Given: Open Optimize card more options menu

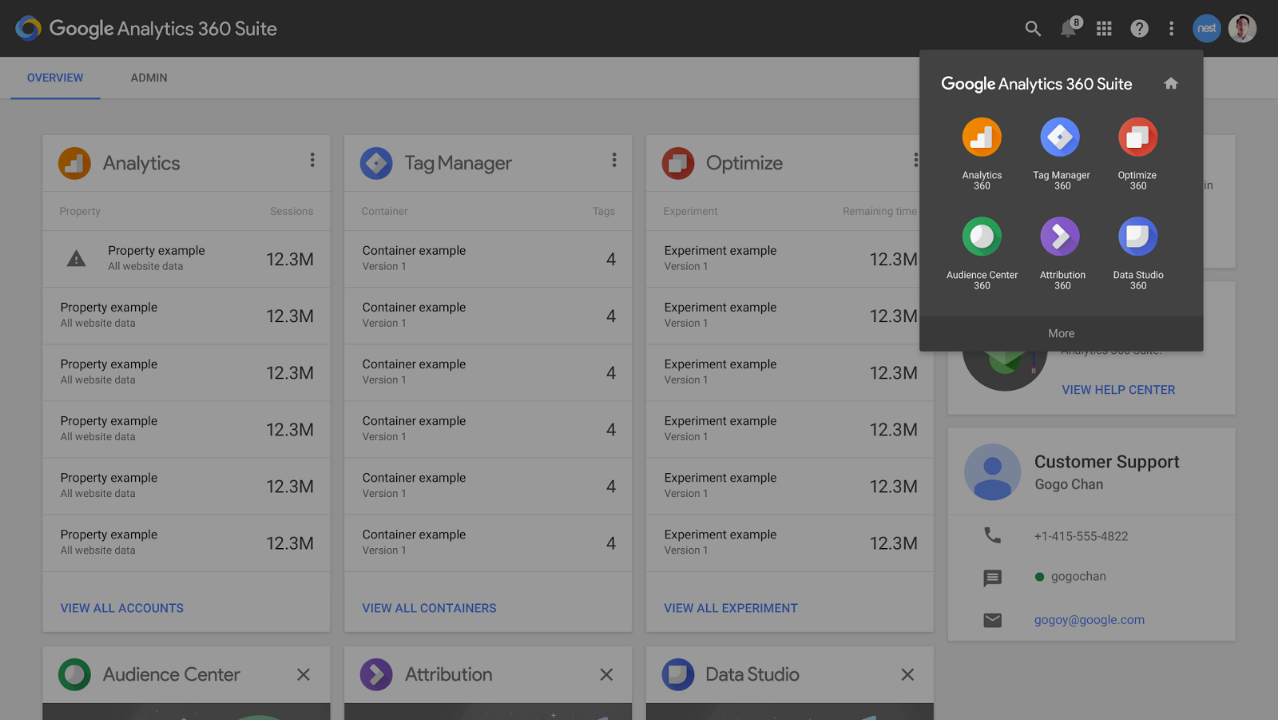Looking at the screenshot, I should tap(915, 160).
